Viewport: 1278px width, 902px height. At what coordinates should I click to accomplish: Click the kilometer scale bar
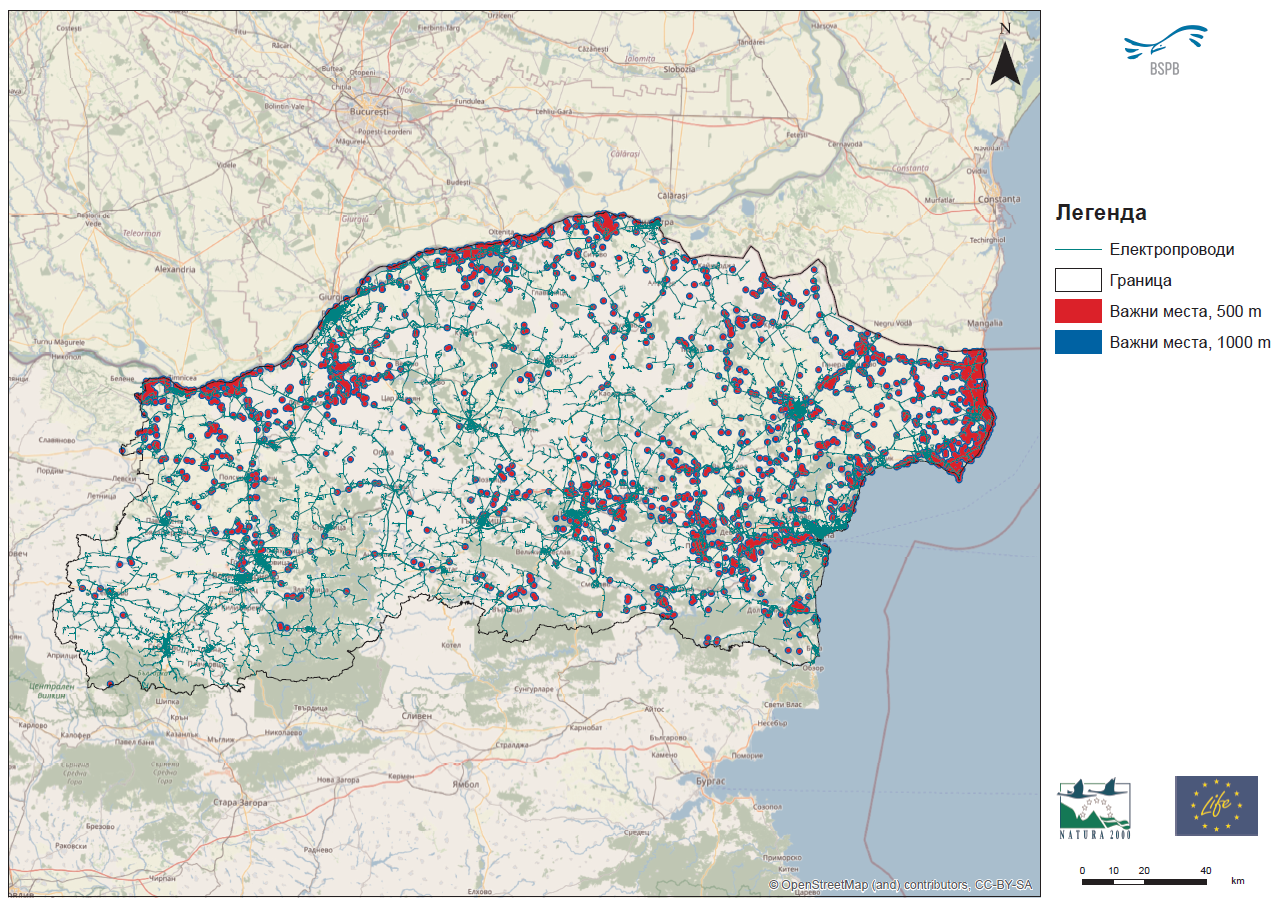click(x=1144, y=880)
